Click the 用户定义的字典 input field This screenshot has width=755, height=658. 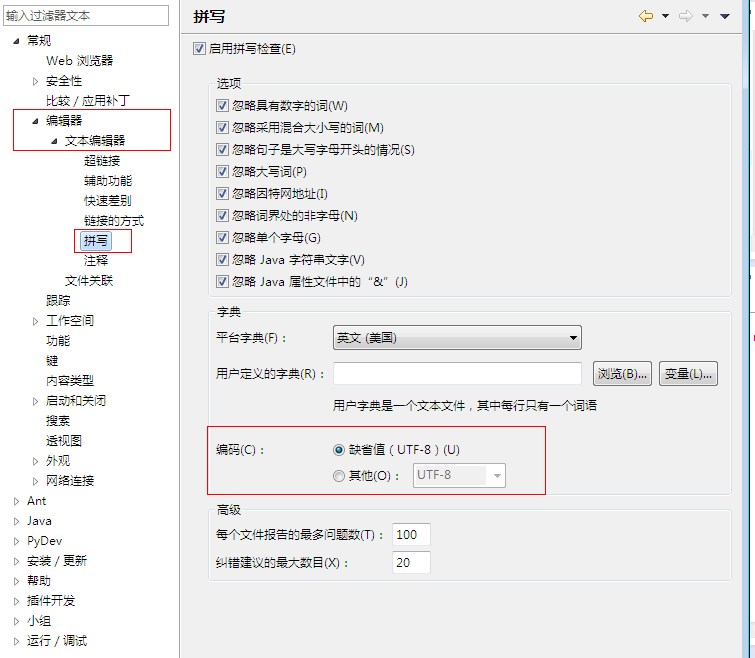click(457, 374)
